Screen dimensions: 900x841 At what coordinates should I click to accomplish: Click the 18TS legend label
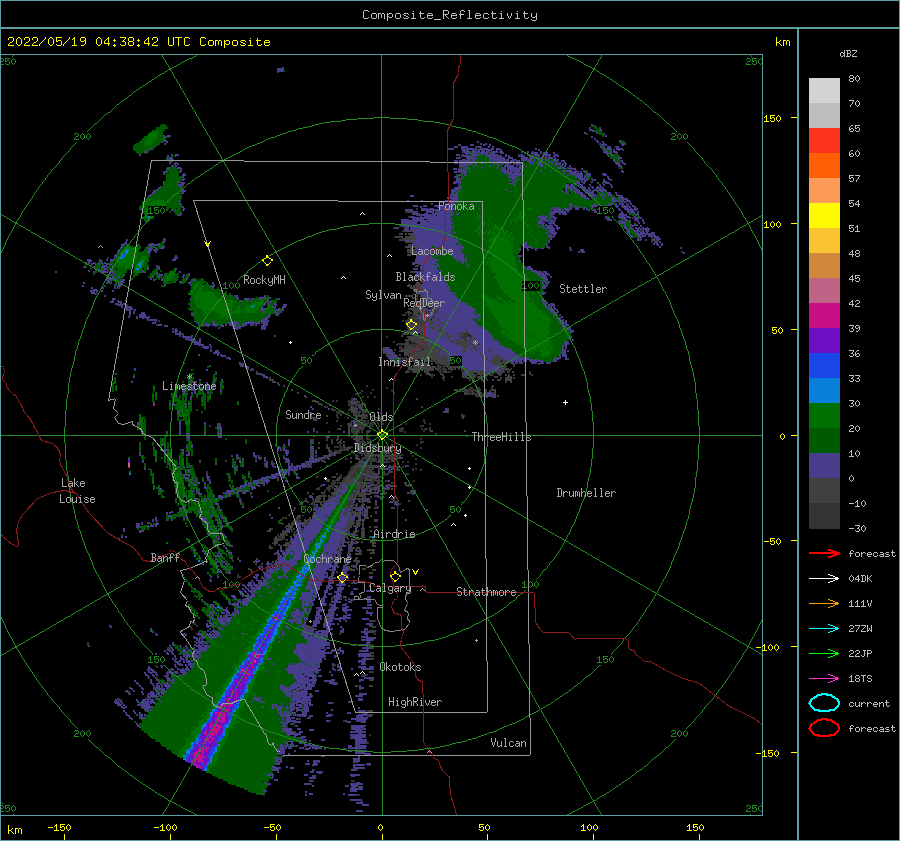[x=860, y=679]
